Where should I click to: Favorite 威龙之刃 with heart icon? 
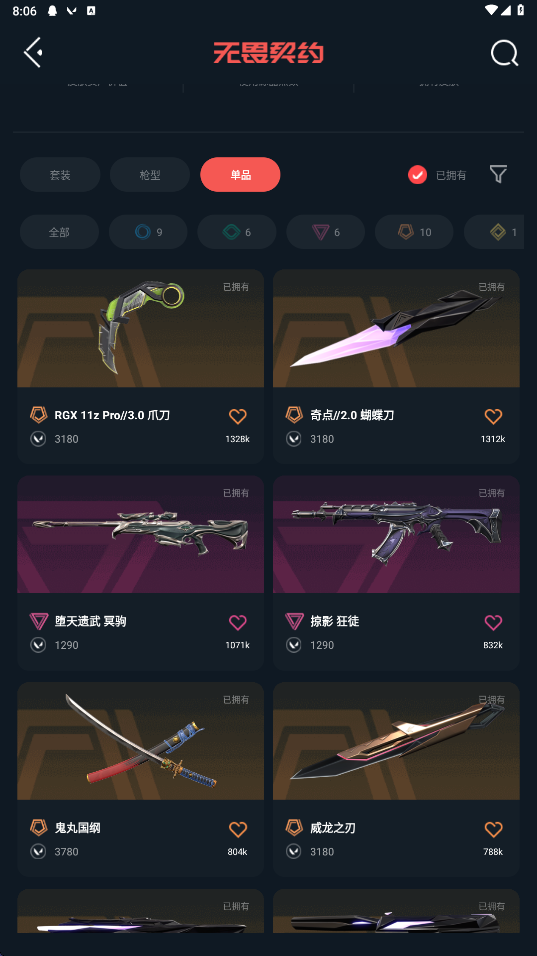[x=493, y=829]
